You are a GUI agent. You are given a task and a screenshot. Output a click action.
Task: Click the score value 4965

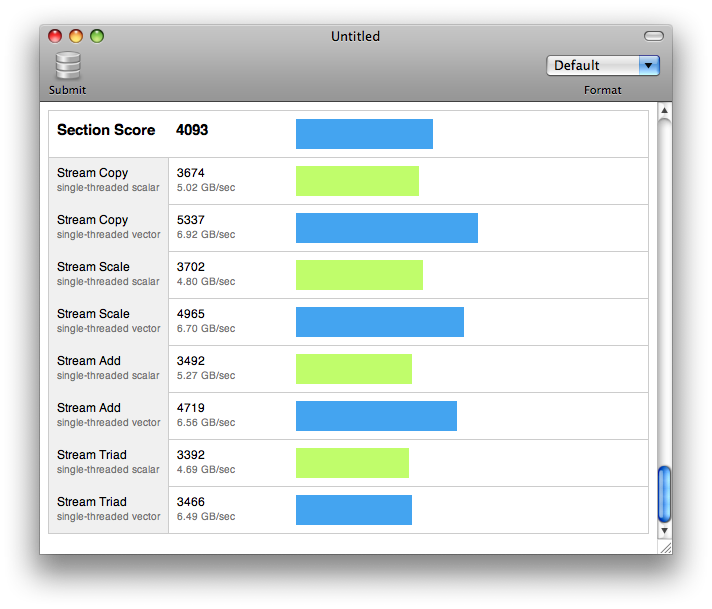click(x=191, y=314)
